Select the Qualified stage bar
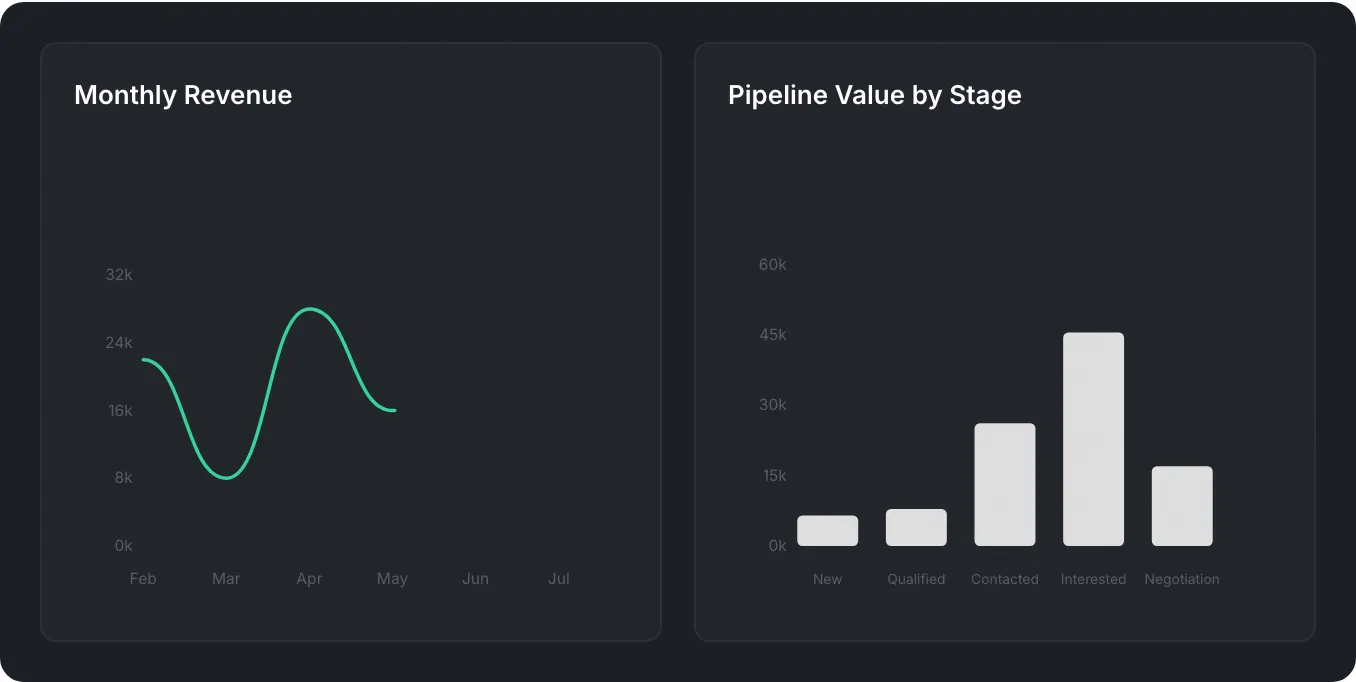Viewport: 1356px width, 682px height. (x=915, y=527)
